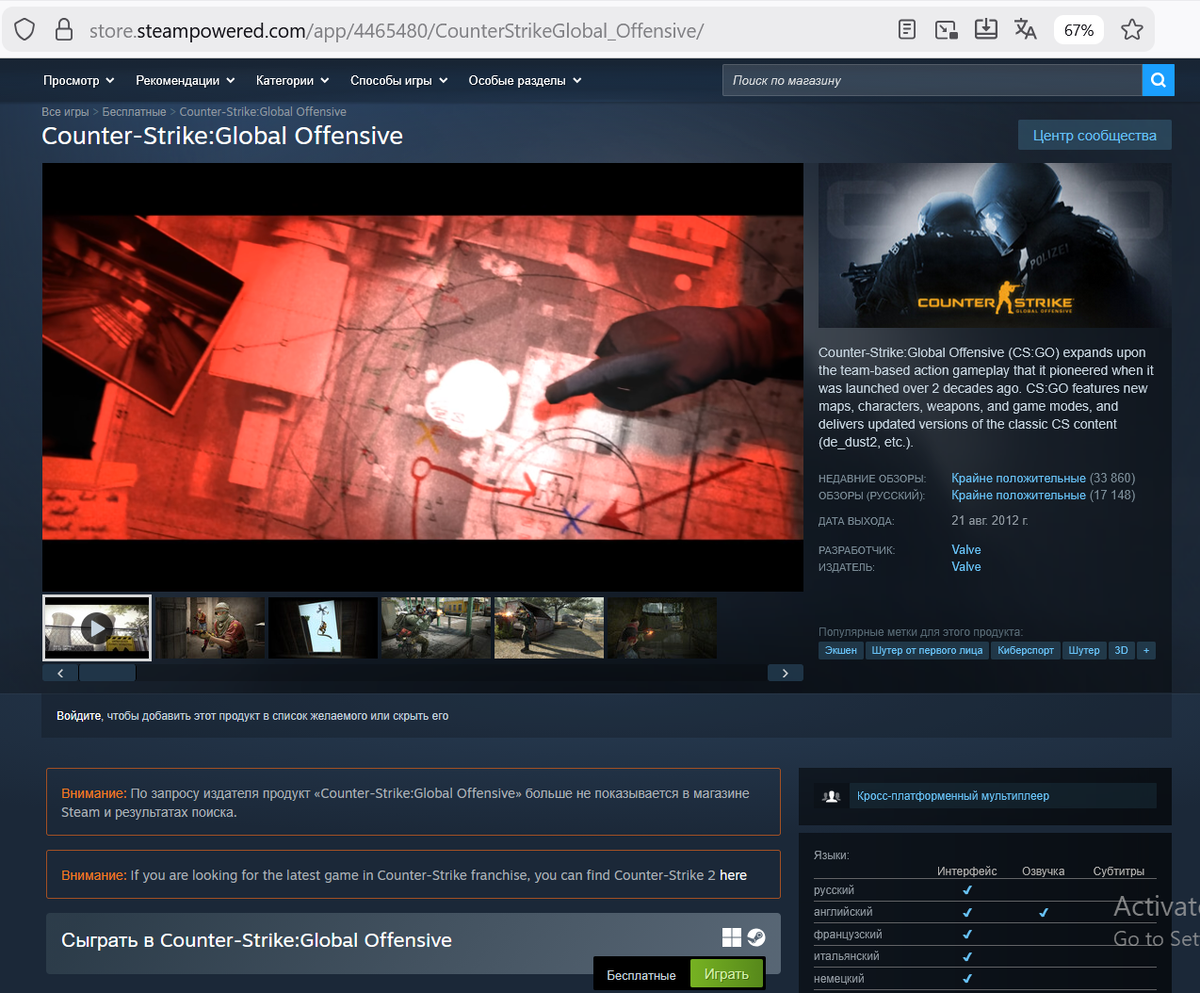
Task: Click the Windows platform icon
Action: [x=732, y=937]
